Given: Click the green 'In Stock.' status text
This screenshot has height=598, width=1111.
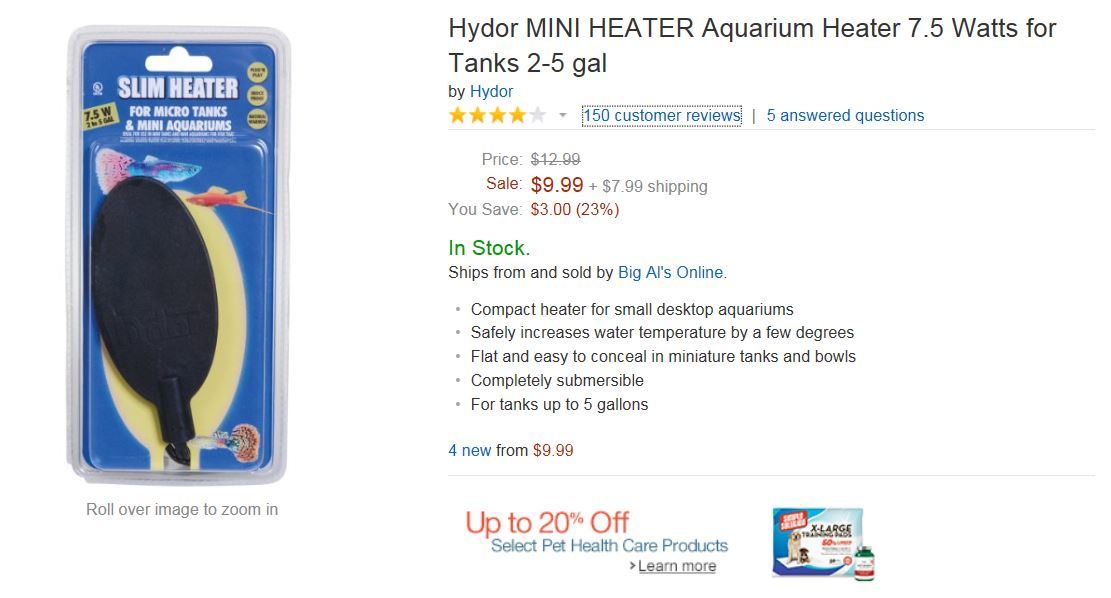Looking at the screenshot, I should [489, 248].
